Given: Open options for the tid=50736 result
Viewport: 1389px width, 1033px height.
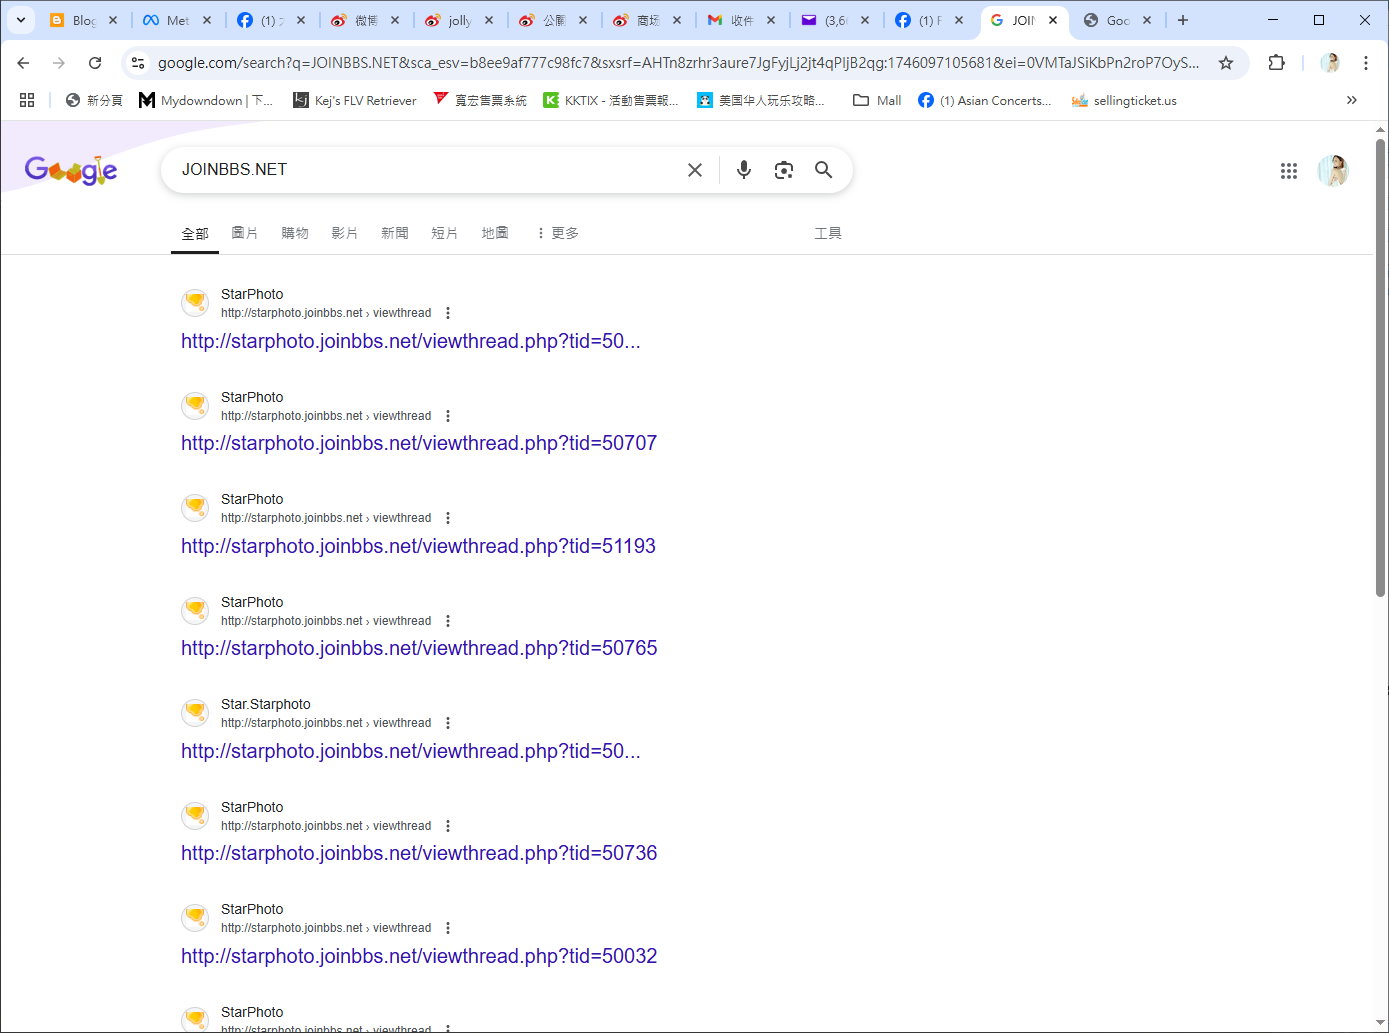Looking at the screenshot, I should click(x=448, y=826).
